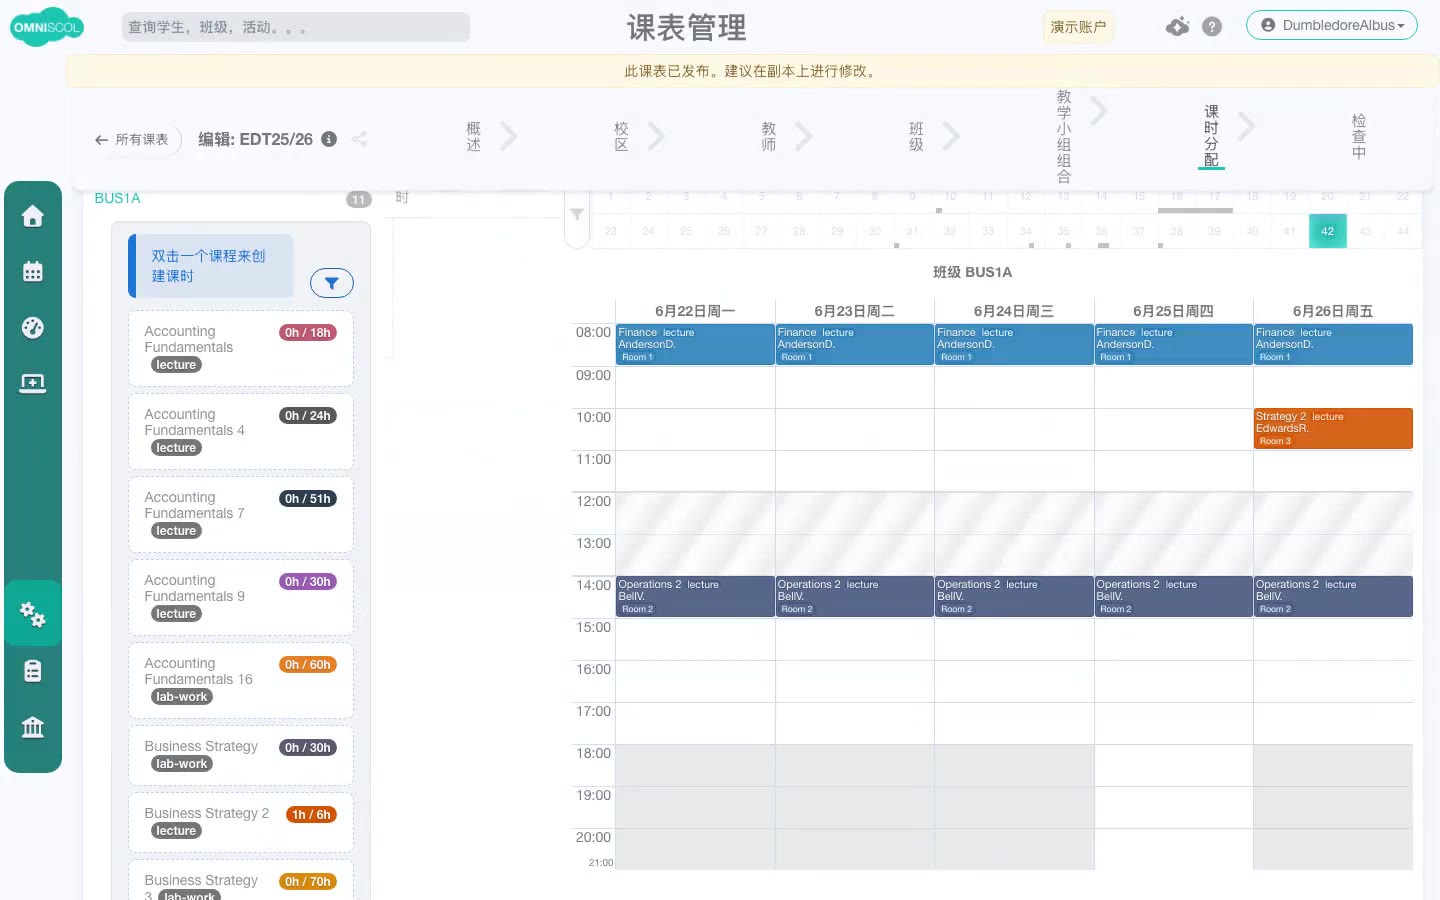This screenshot has height=900, width=1440.
Task: Open Friday's Finance lecture at 08:00
Action: tap(1333, 344)
